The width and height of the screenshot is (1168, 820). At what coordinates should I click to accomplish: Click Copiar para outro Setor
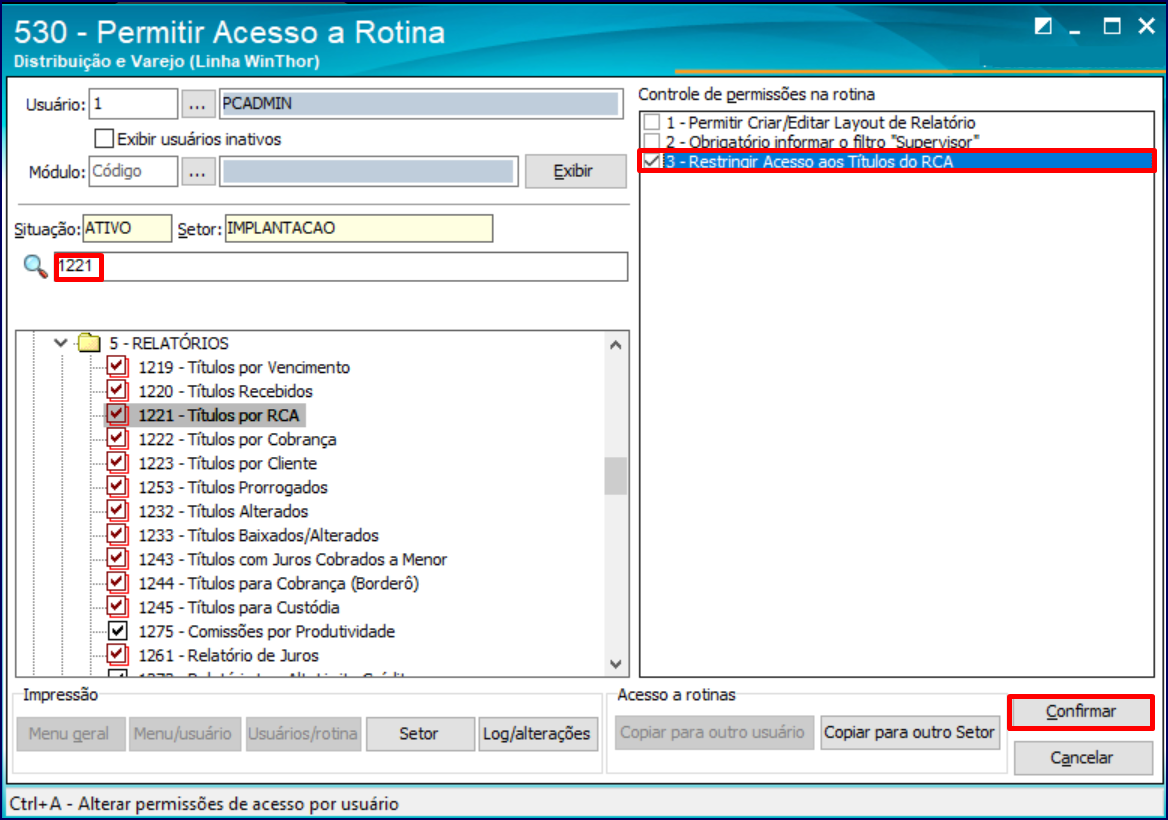coord(909,733)
